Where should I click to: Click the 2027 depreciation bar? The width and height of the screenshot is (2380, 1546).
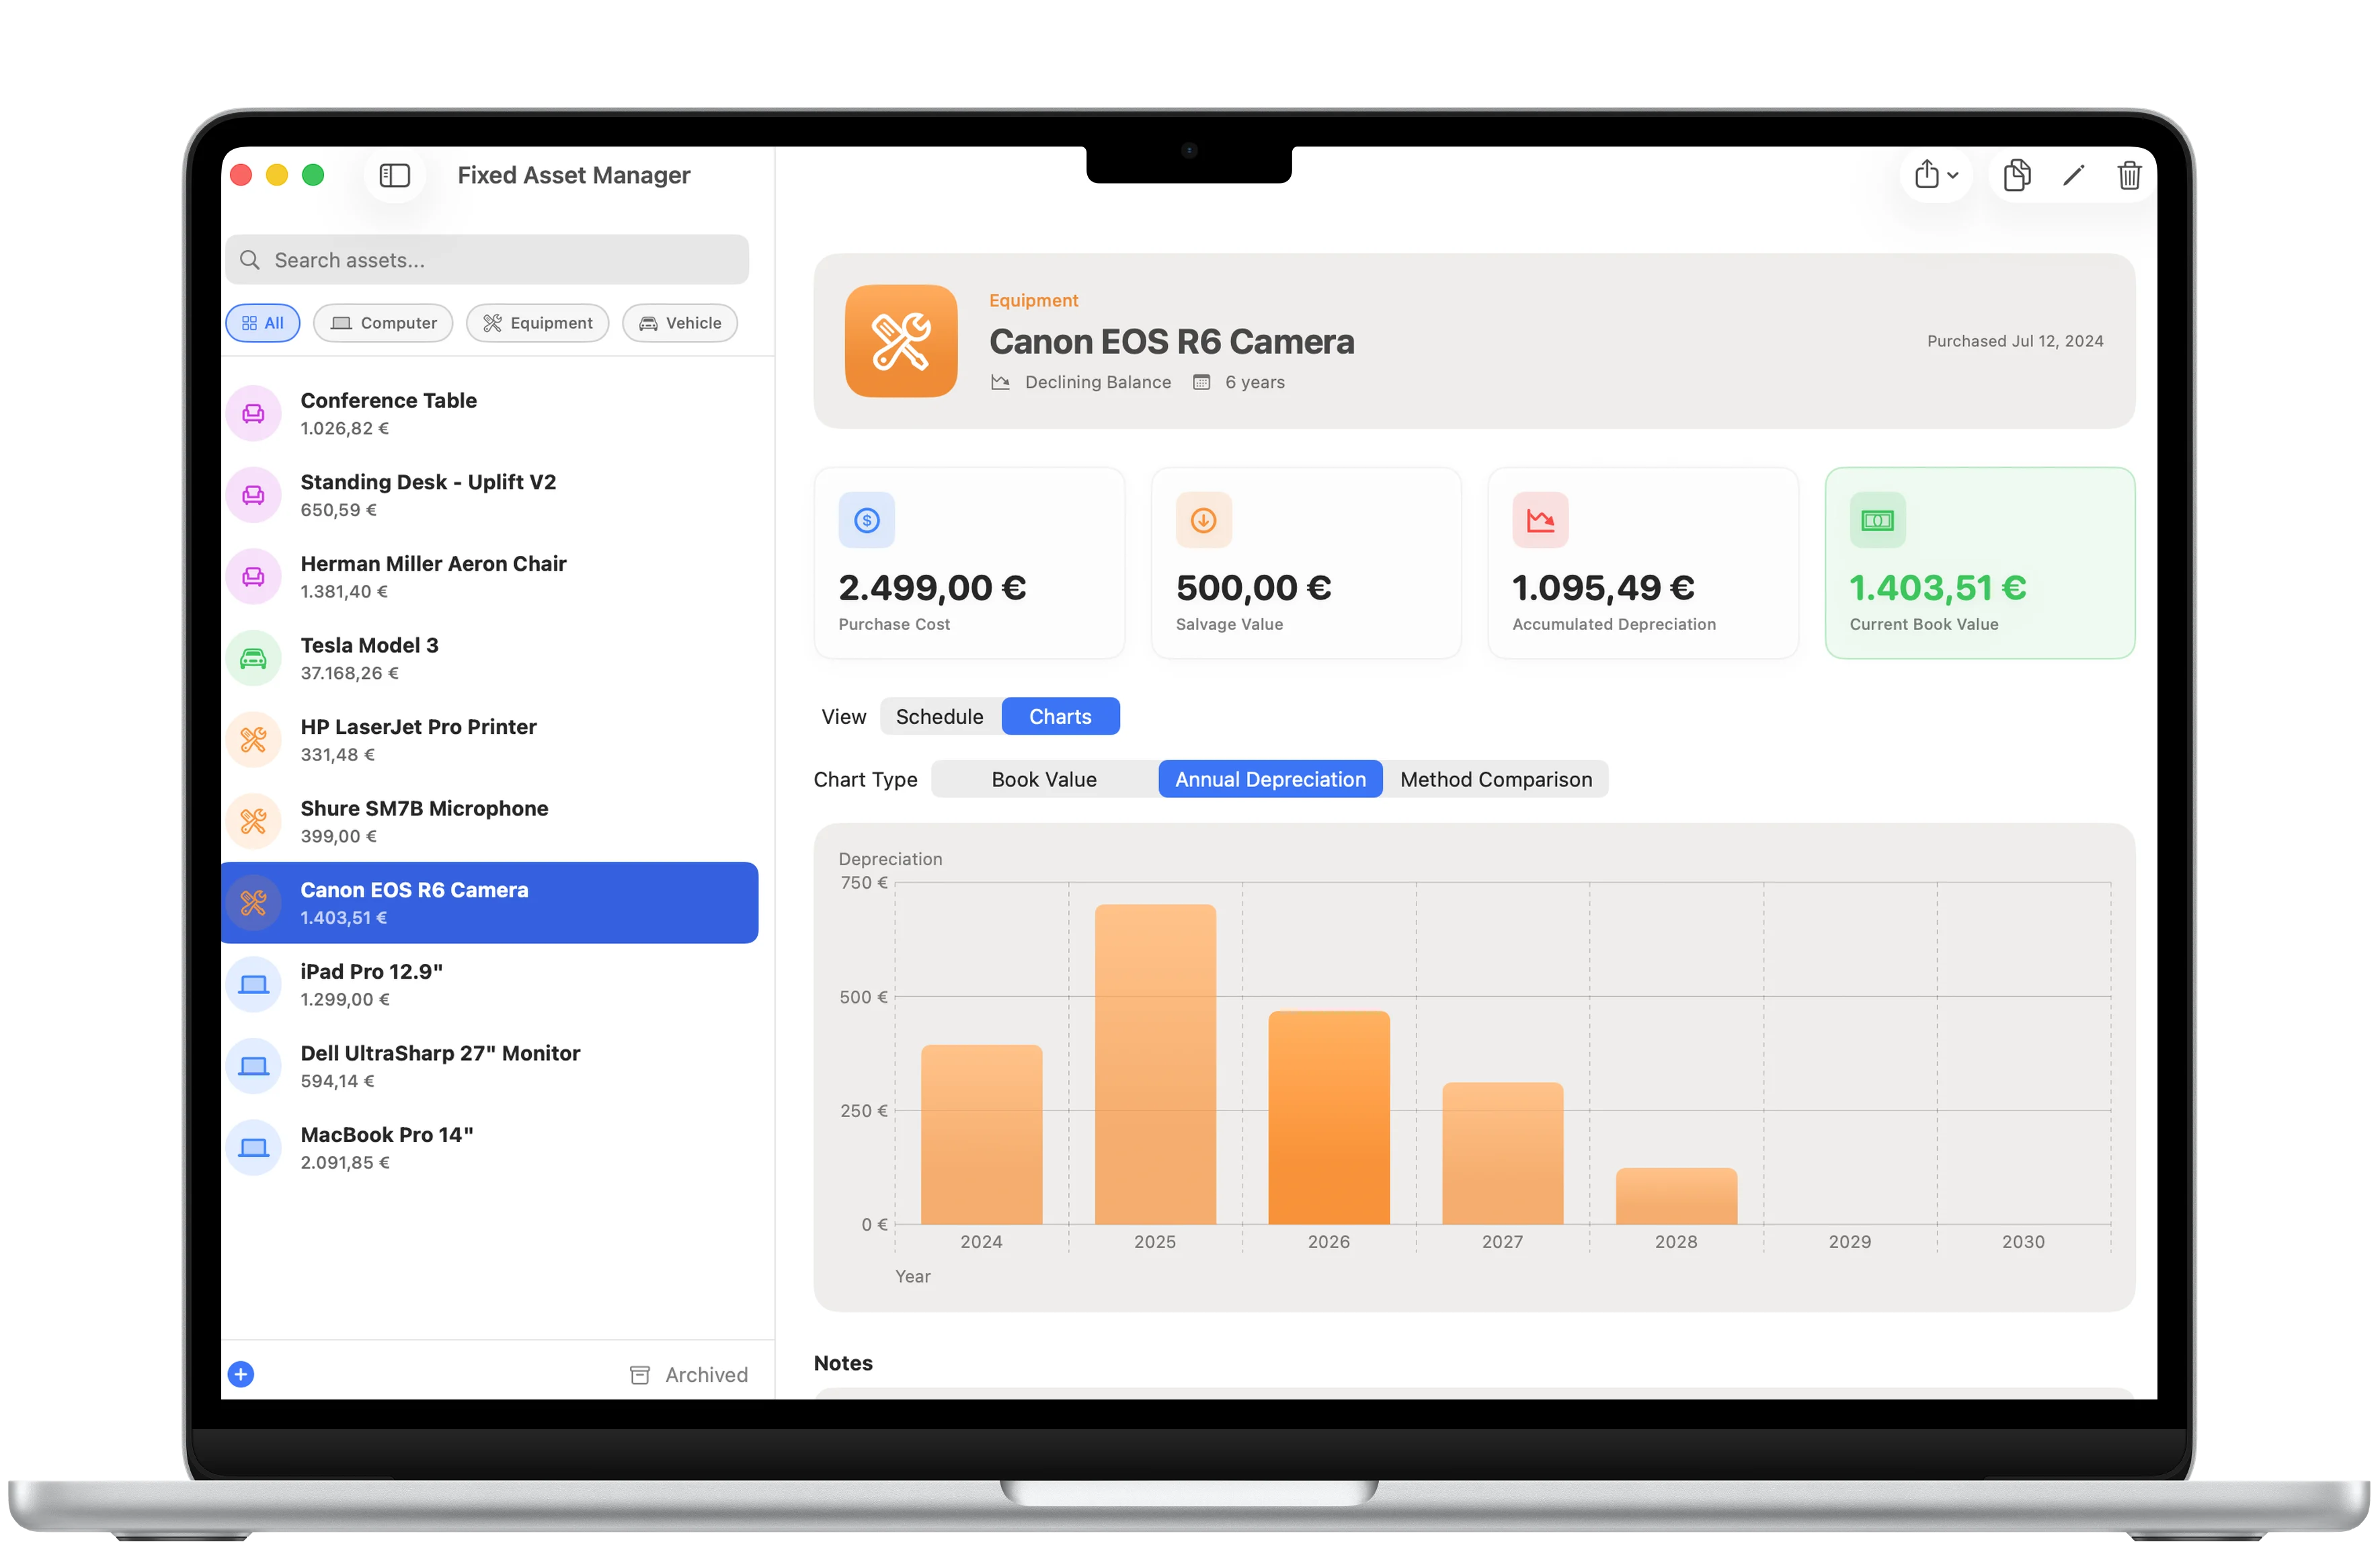click(1503, 1154)
